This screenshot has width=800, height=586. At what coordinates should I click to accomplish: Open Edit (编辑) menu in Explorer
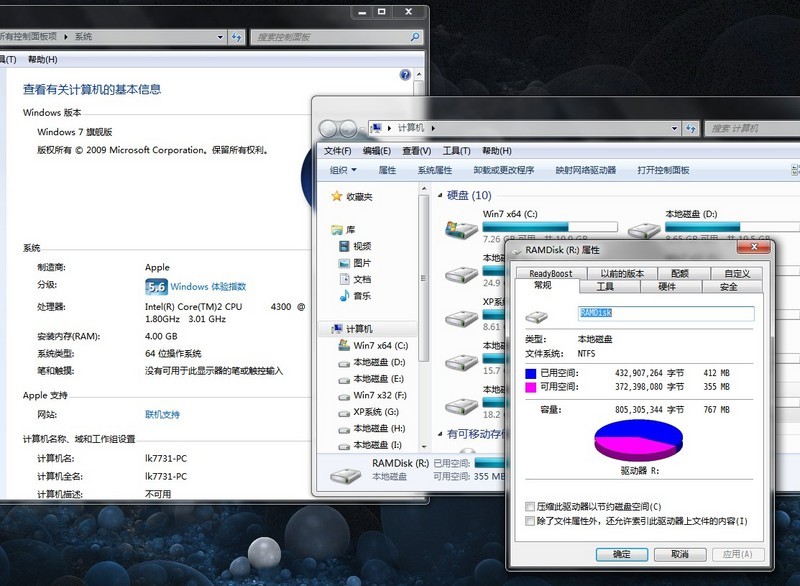point(377,151)
